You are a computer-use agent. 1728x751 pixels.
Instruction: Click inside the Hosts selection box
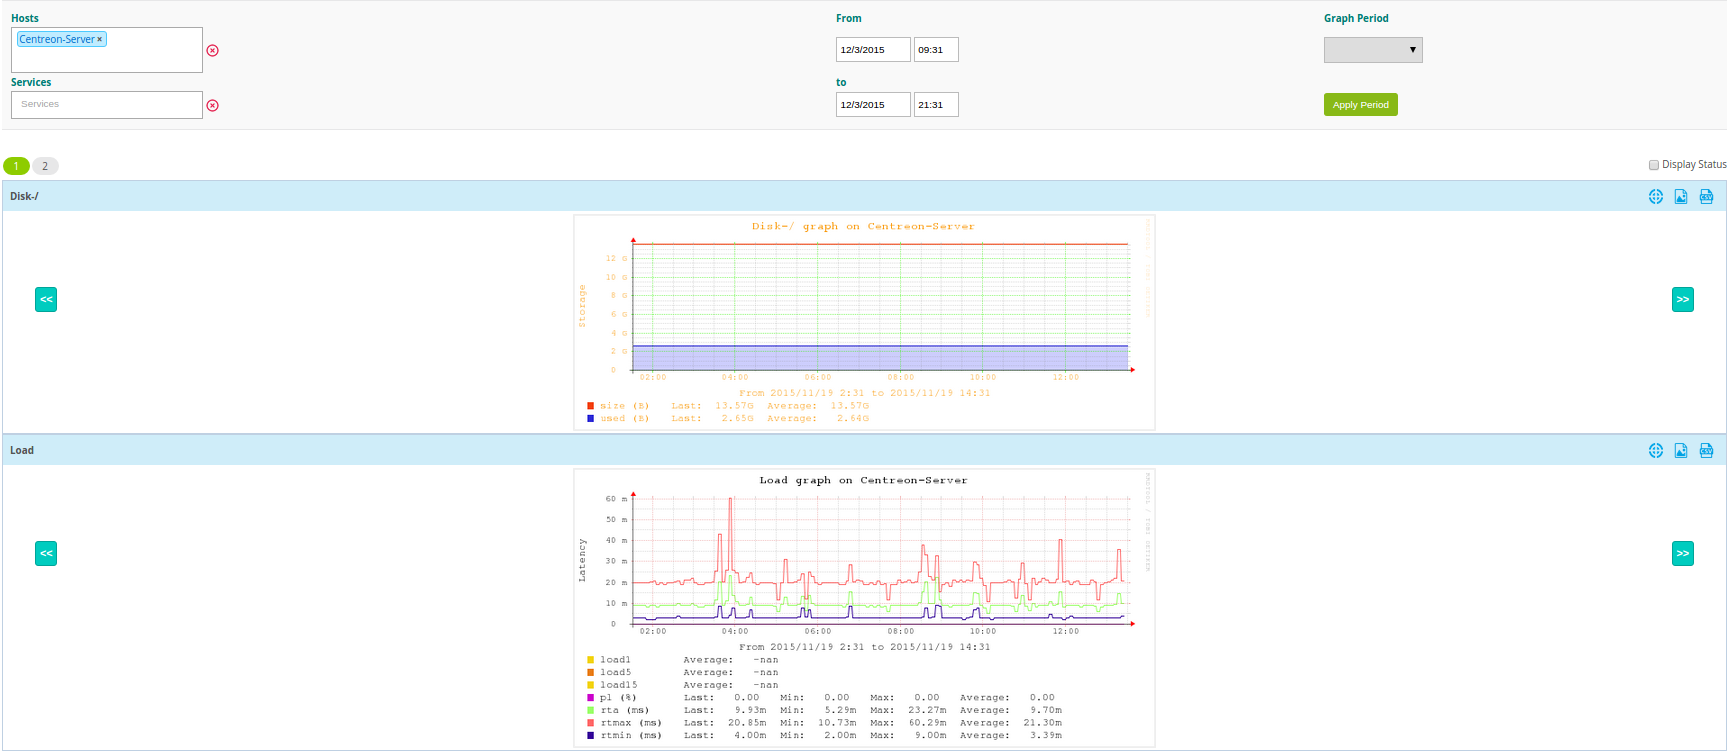pos(107,50)
